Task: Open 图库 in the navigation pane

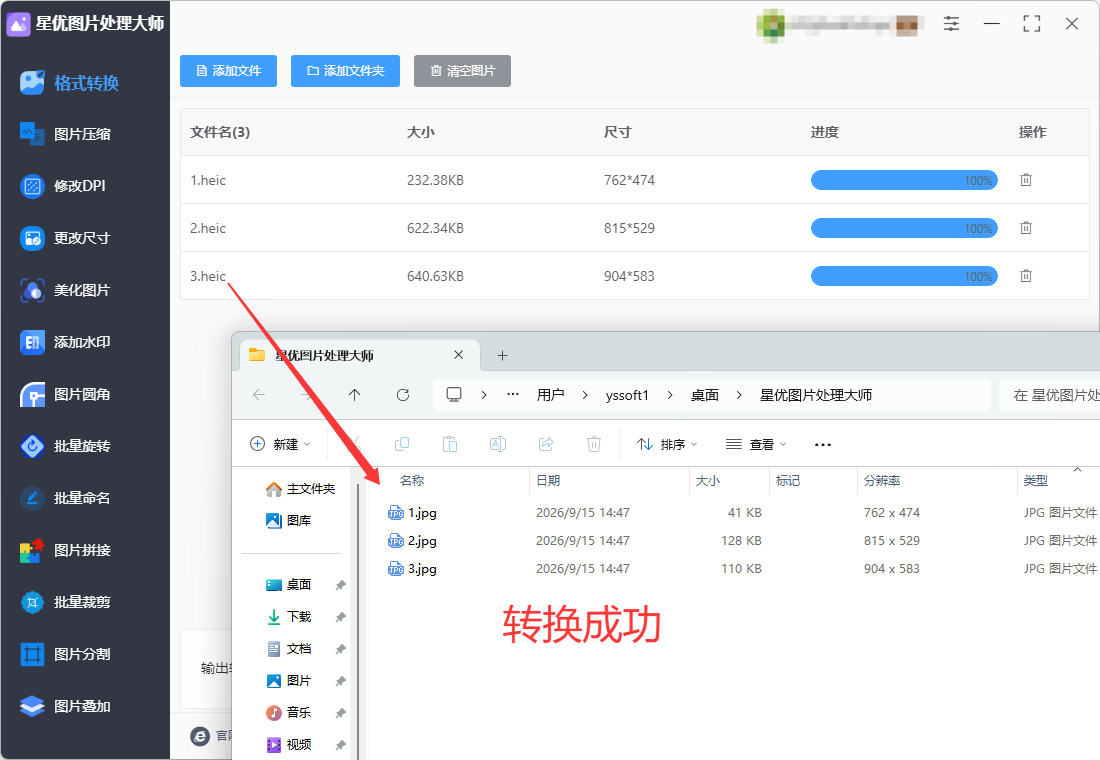Action: 288,521
